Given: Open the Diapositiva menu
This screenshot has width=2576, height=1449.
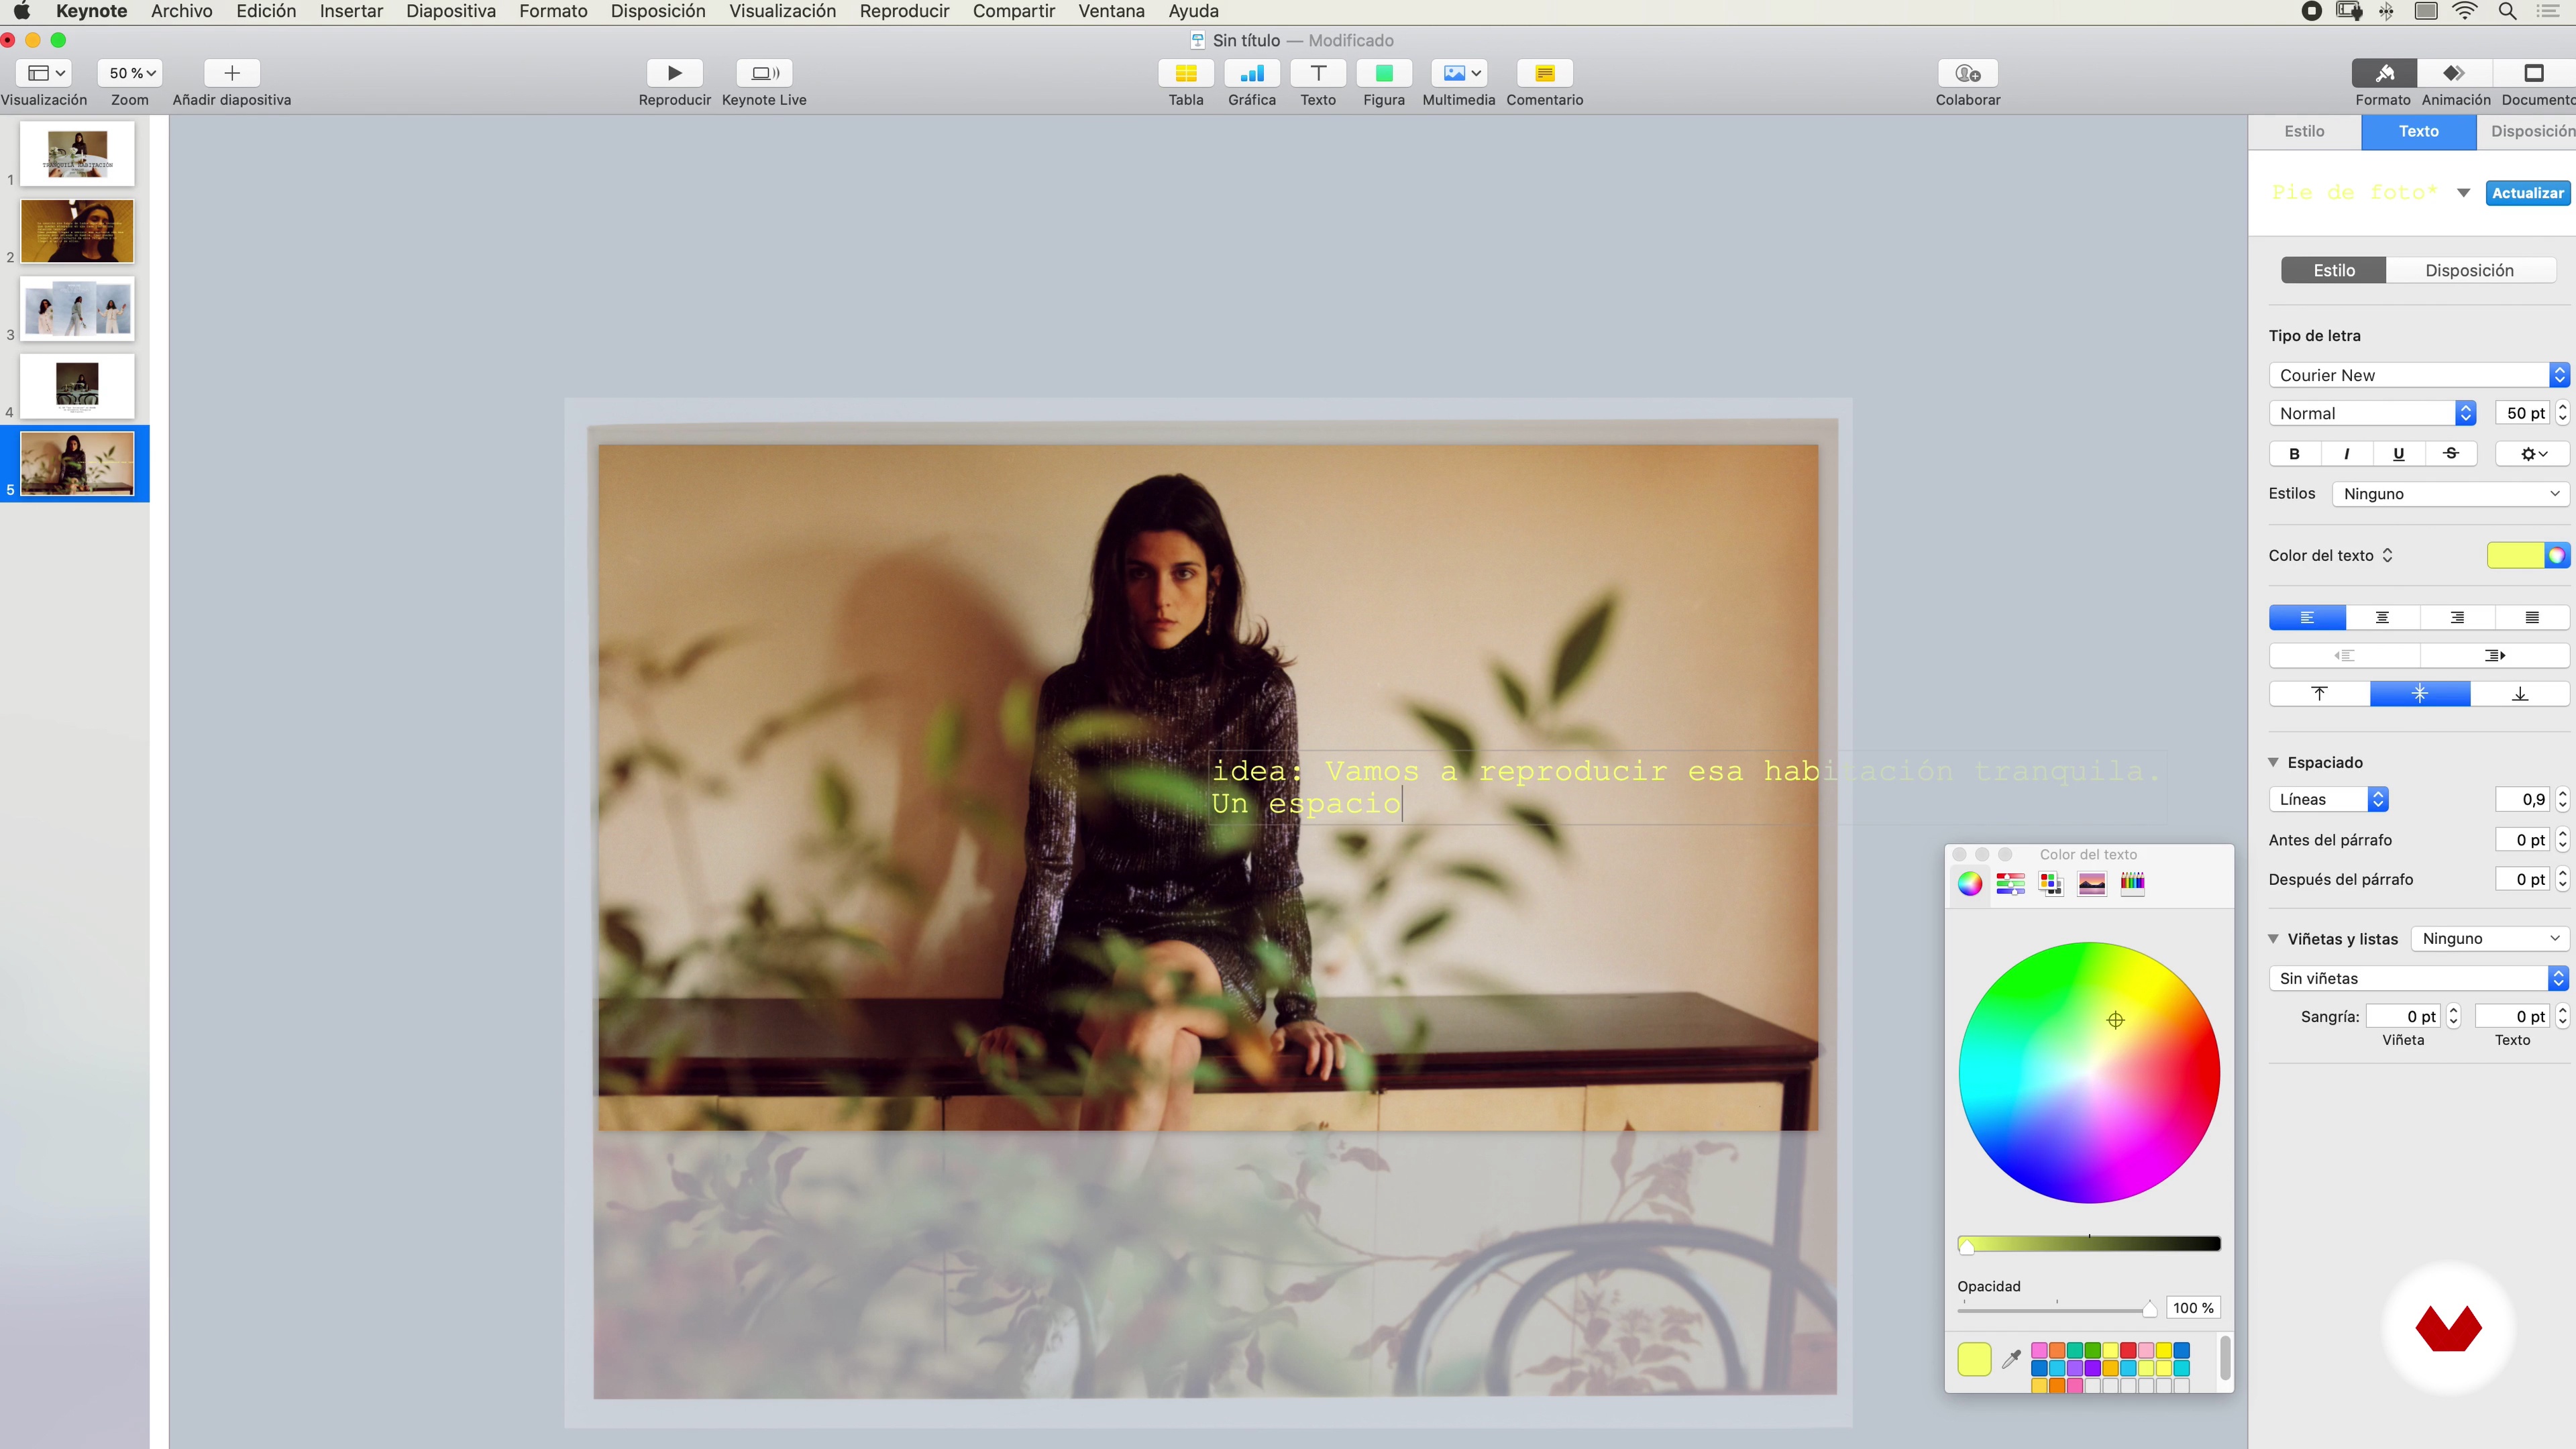Looking at the screenshot, I should tap(450, 11).
